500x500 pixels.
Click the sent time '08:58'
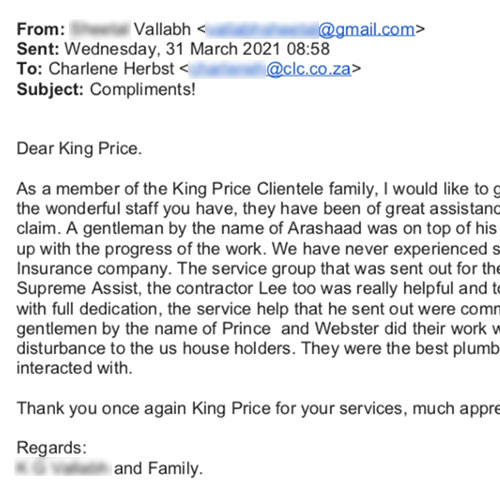point(308,49)
